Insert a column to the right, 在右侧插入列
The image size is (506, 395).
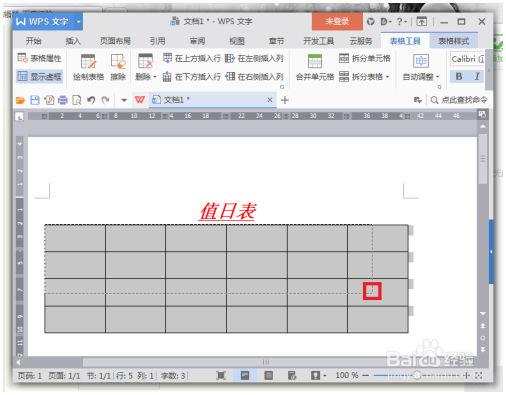255,77
